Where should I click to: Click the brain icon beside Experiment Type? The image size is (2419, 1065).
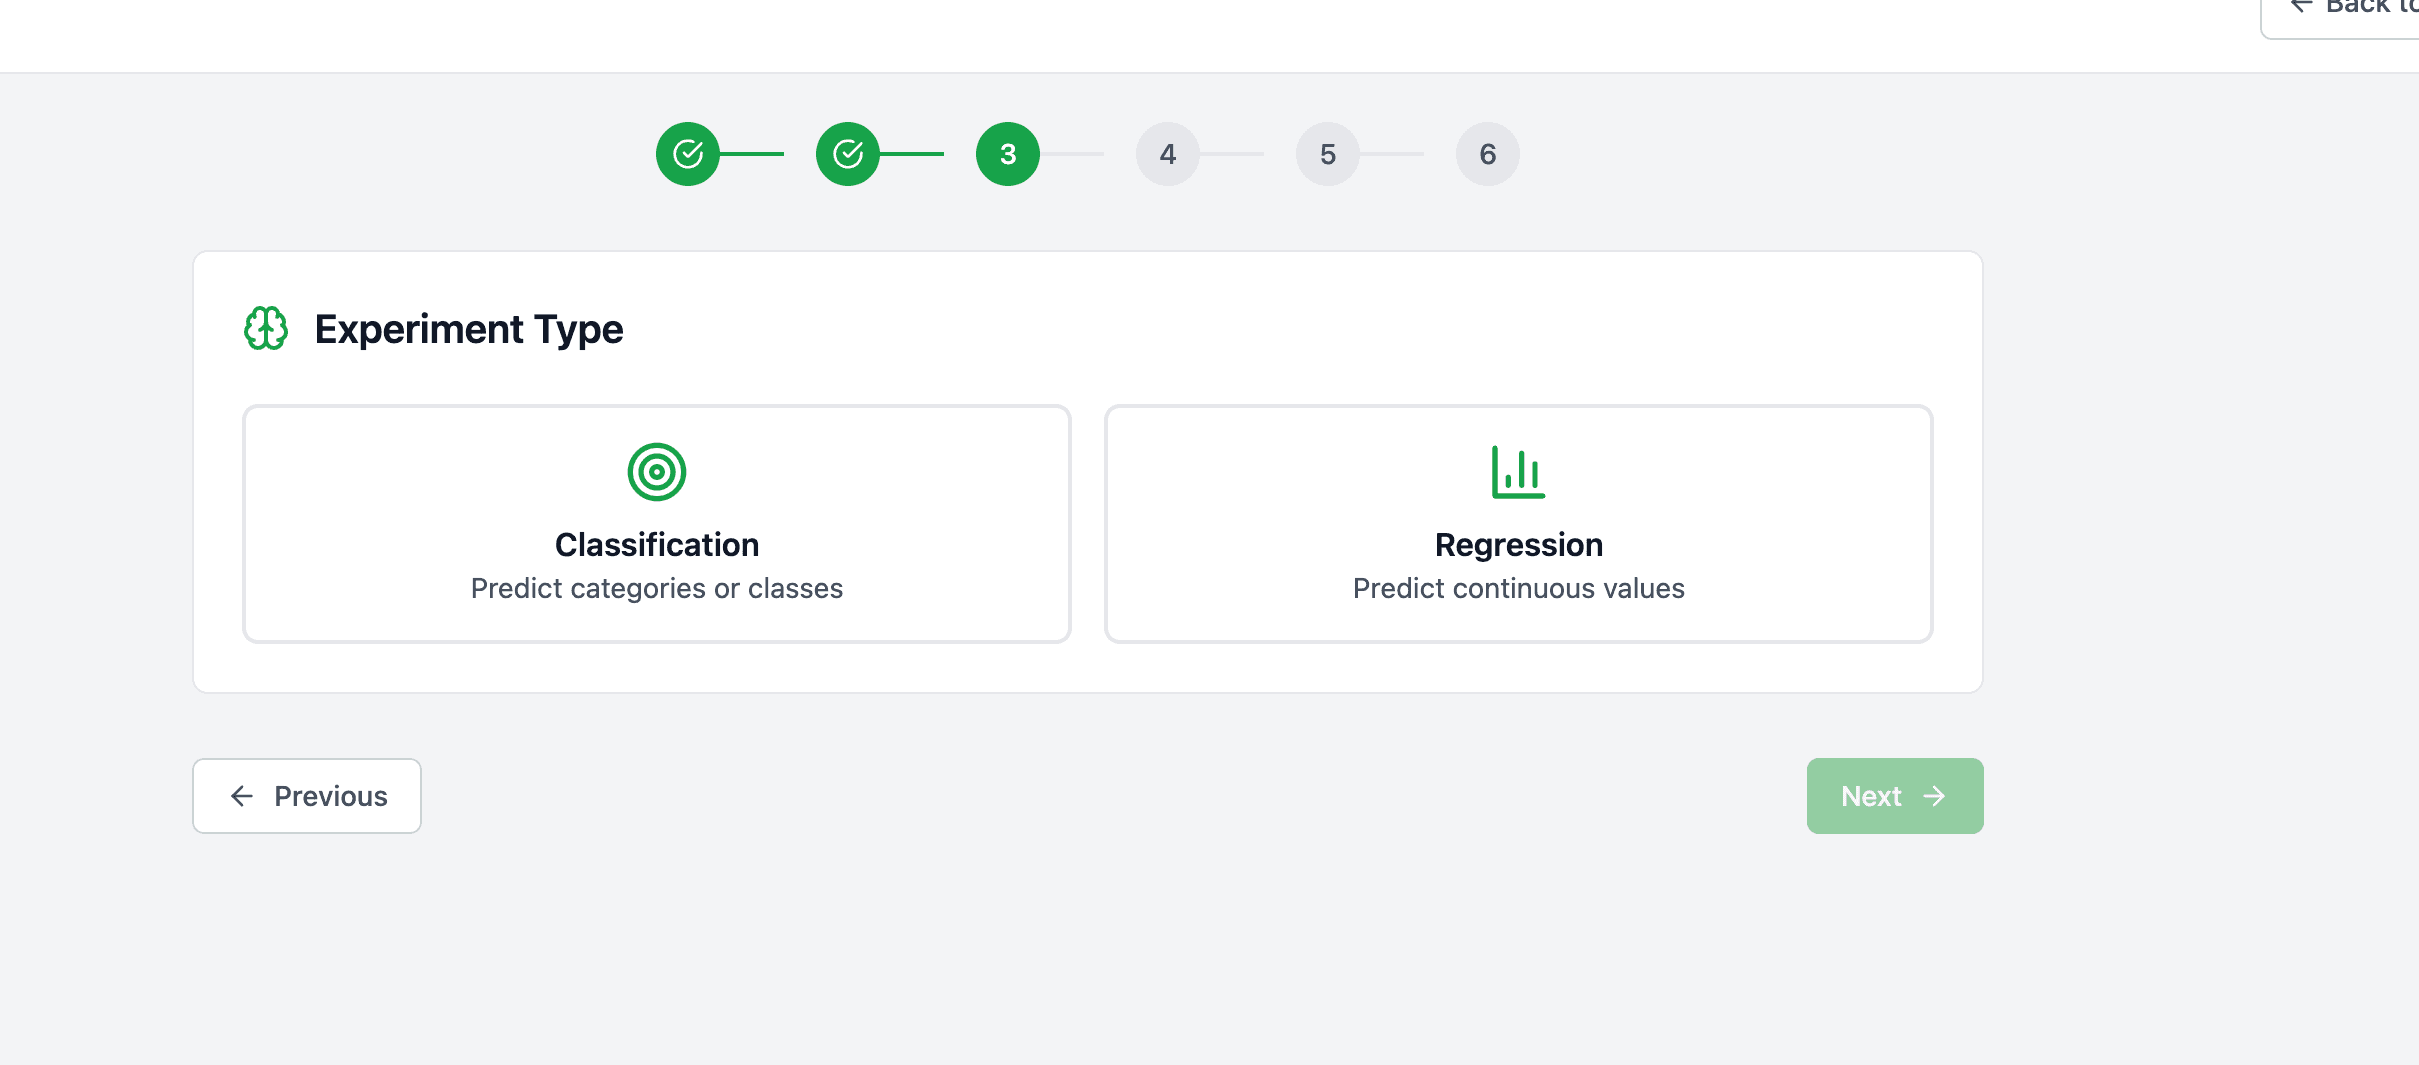266,329
